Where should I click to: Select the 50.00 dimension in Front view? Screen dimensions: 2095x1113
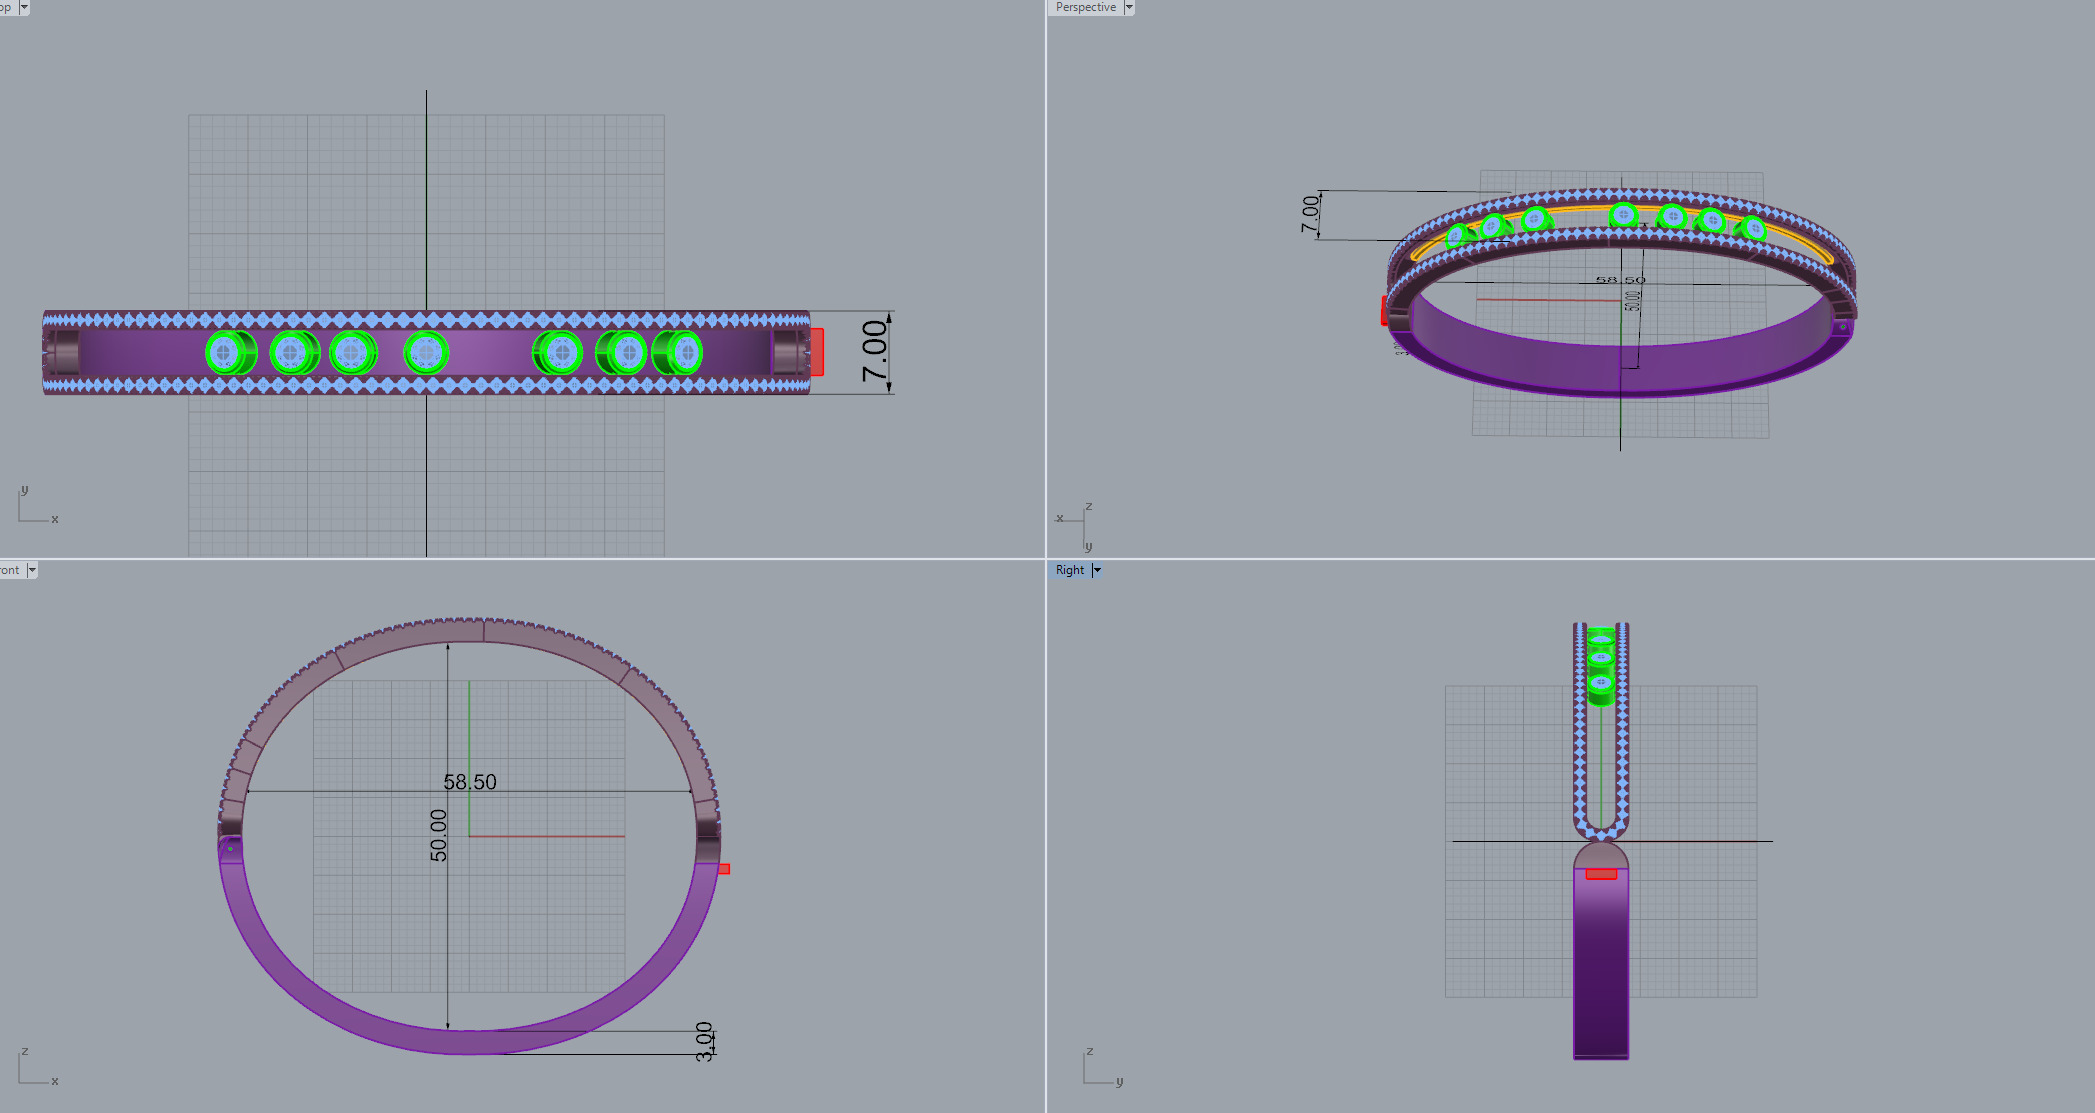[439, 835]
